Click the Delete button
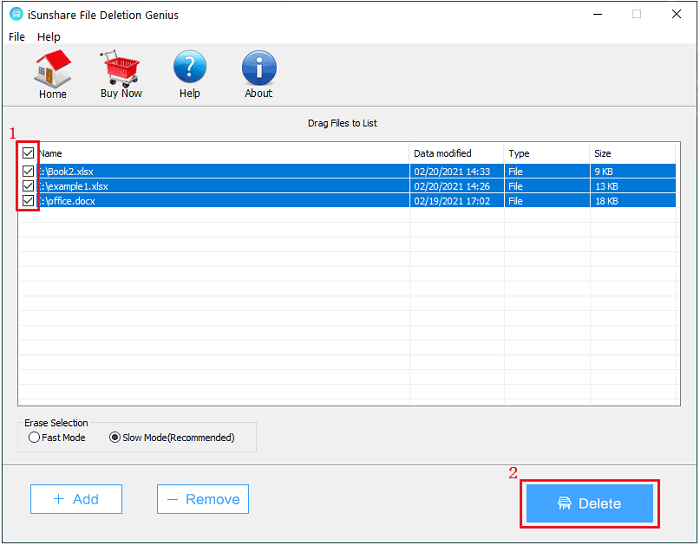This screenshot has width=700, height=545. 589,503
